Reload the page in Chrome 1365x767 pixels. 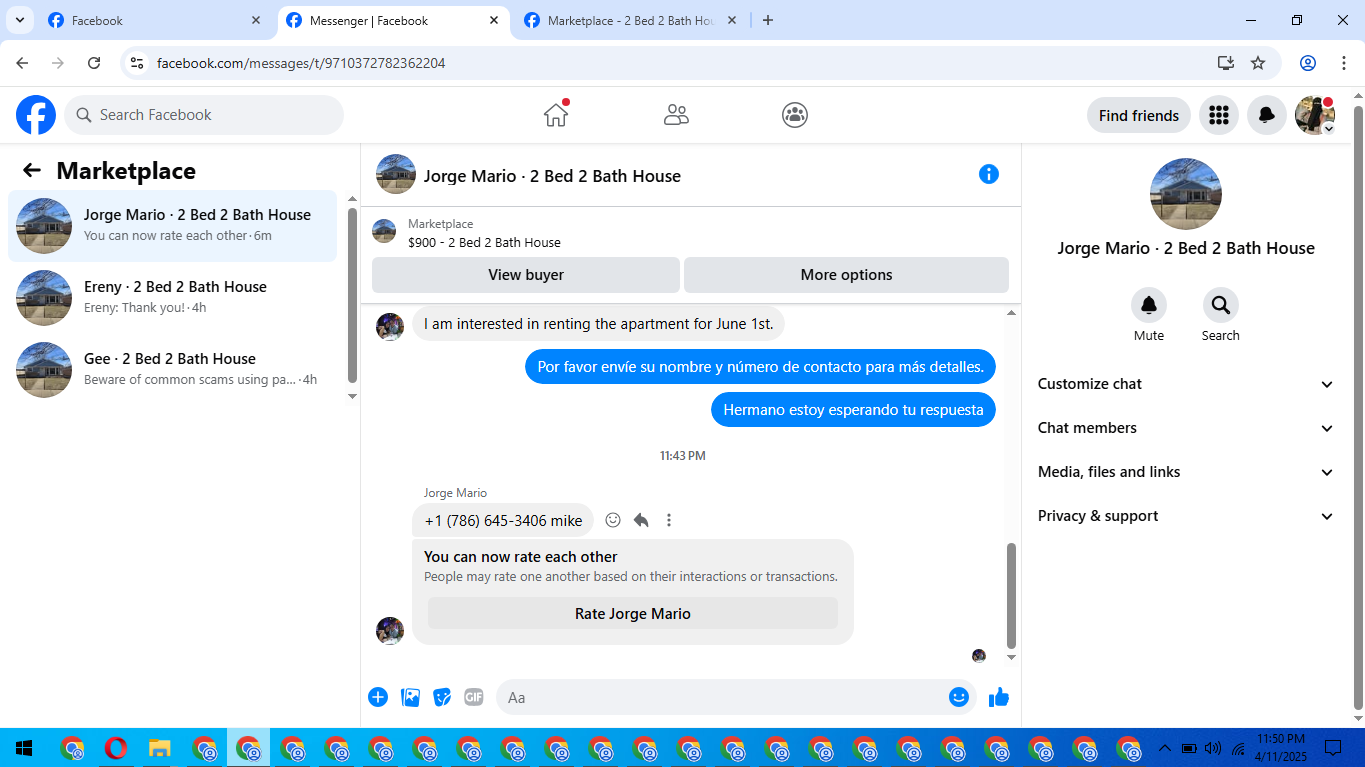pyautogui.click(x=94, y=63)
